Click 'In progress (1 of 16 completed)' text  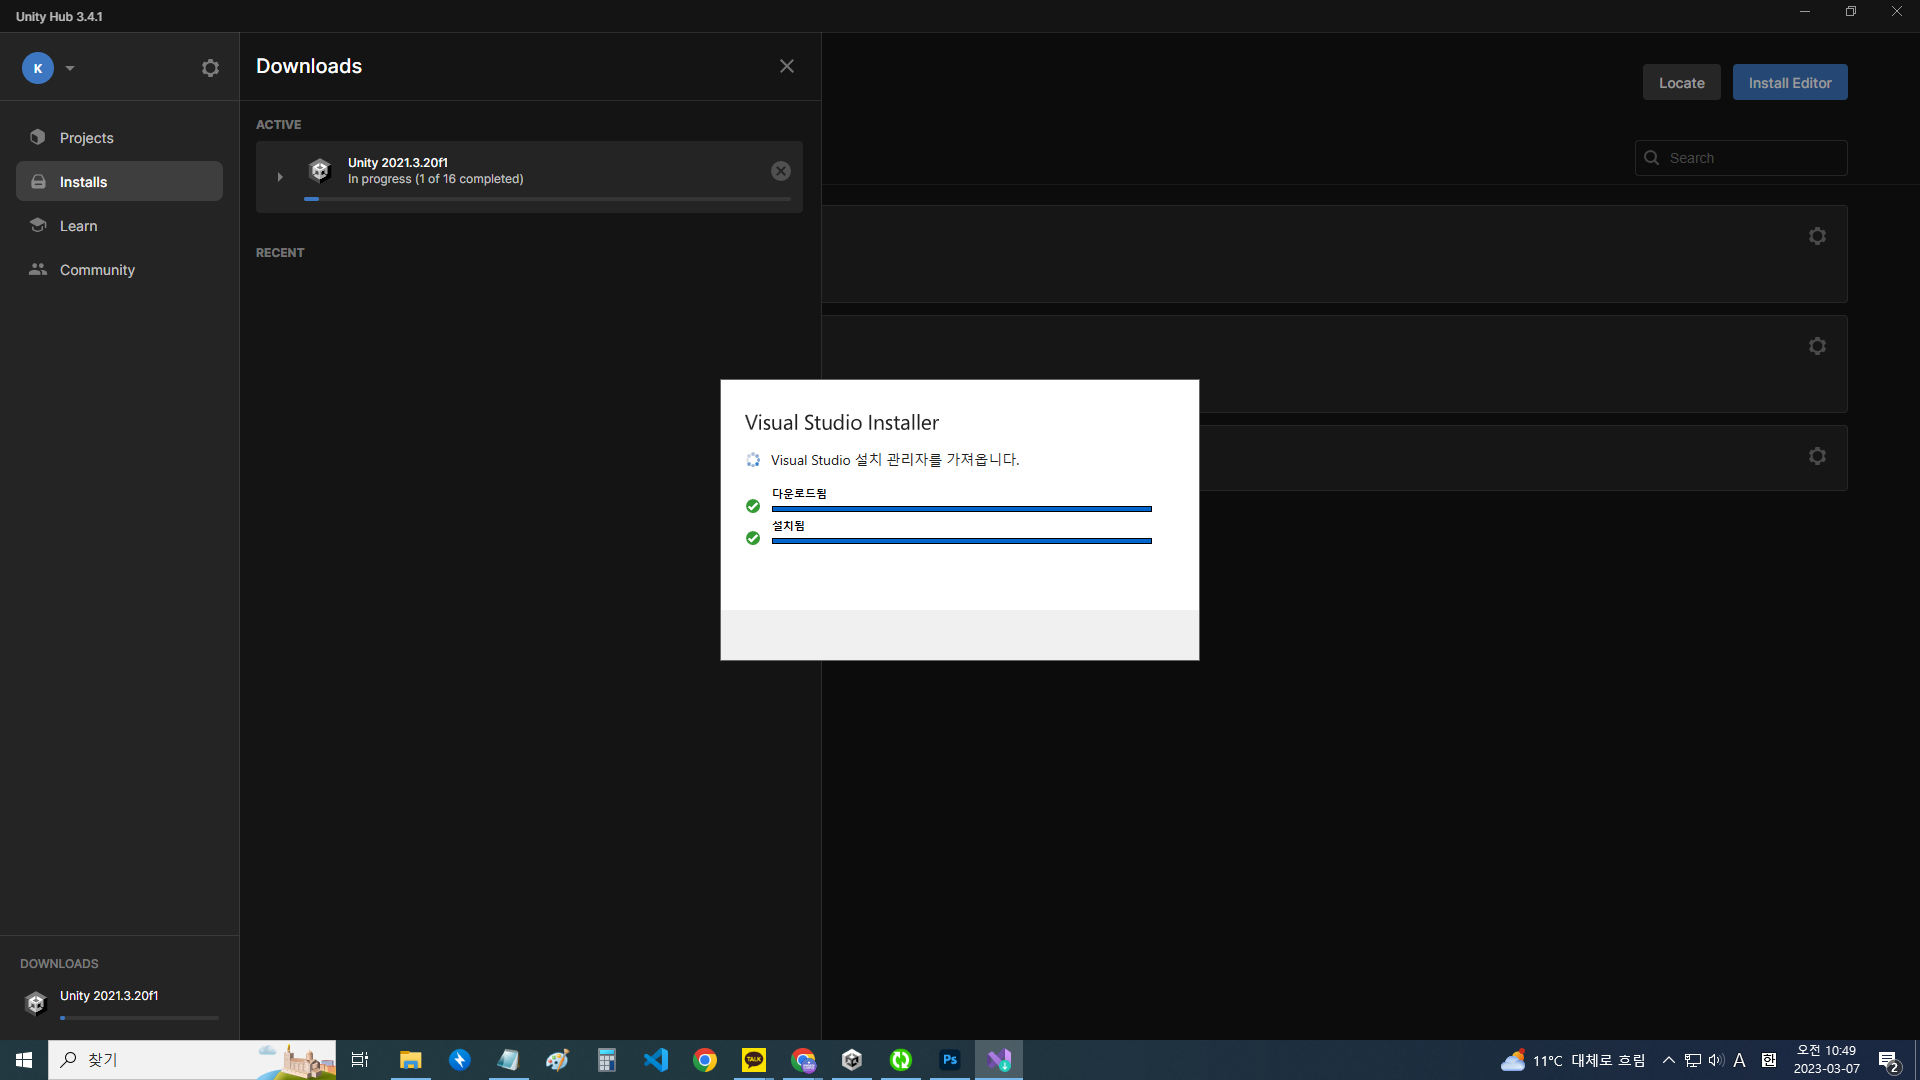435,179
